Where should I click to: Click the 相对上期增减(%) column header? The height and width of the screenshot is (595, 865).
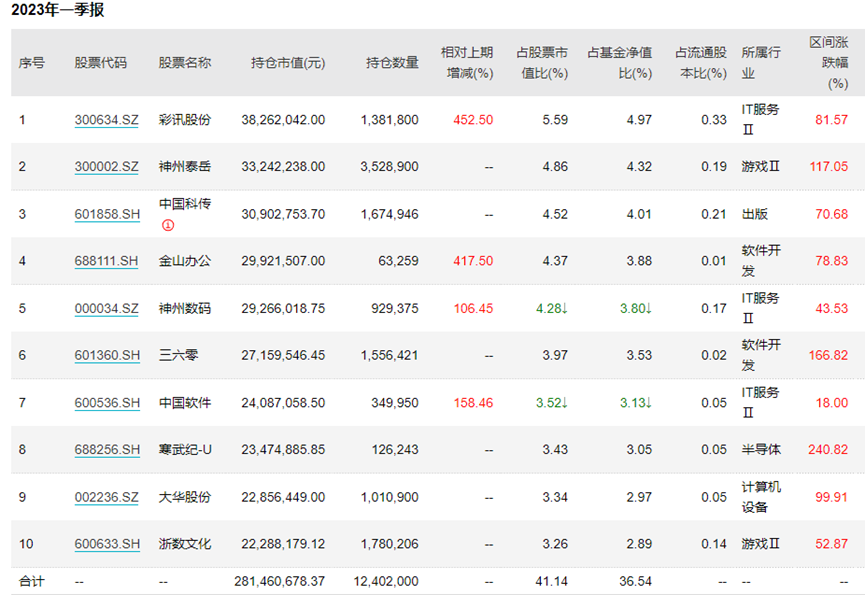[x=467, y=63]
